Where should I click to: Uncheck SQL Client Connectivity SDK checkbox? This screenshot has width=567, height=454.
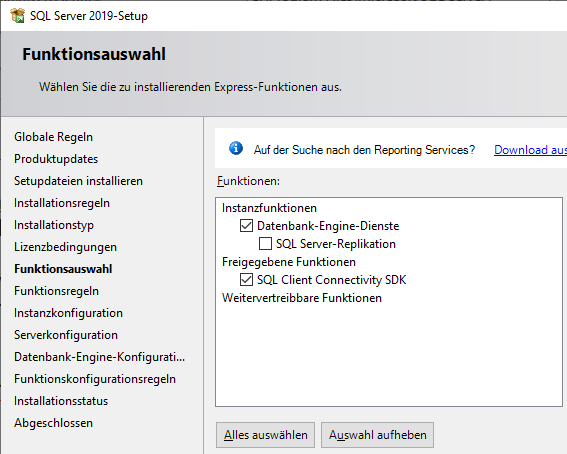(x=246, y=280)
